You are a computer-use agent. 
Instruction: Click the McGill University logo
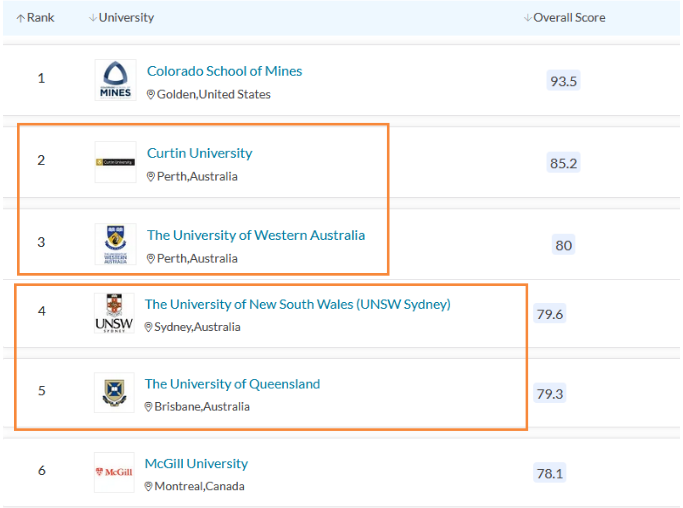click(x=113, y=472)
